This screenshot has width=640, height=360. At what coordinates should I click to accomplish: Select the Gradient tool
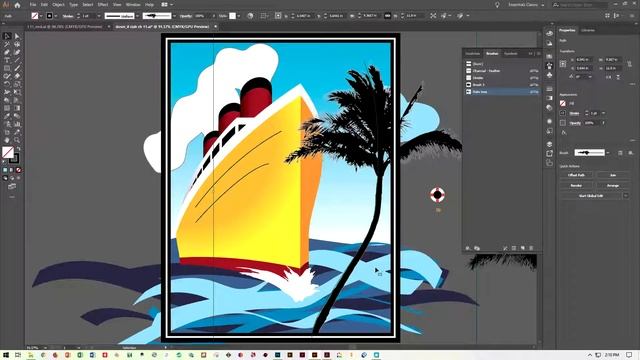point(17,108)
